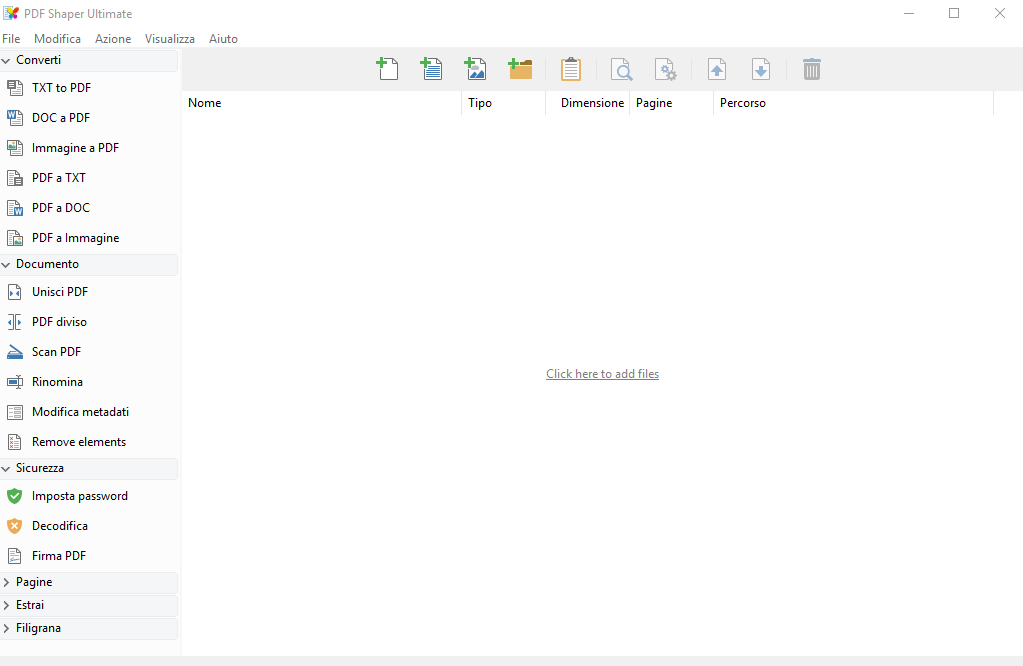The height and width of the screenshot is (666, 1023).
Task: Click the add folder toolbar icon
Action: click(520, 68)
